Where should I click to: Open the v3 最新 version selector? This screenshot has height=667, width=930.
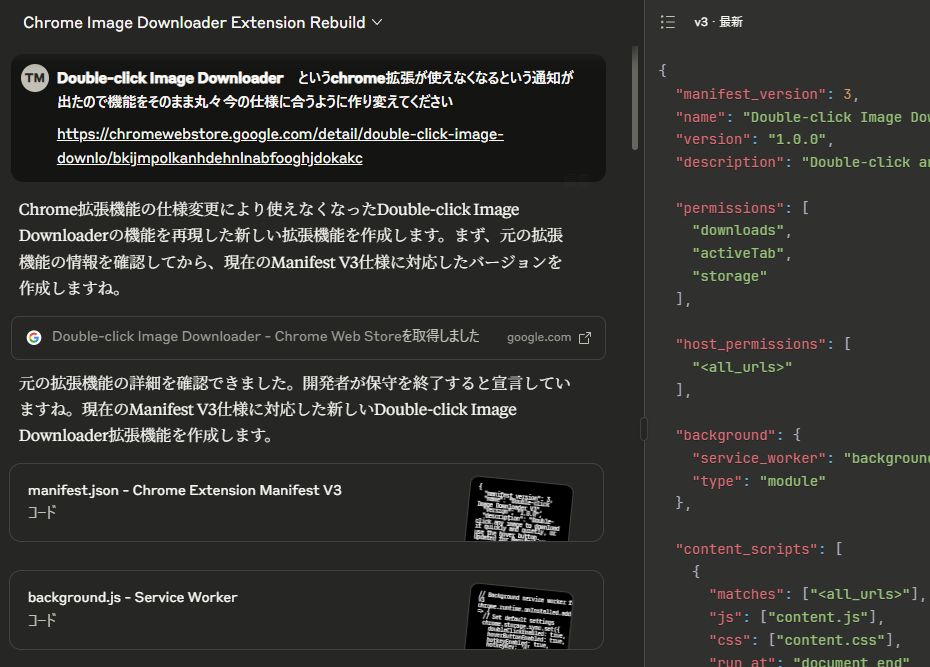(x=718, y=22)
